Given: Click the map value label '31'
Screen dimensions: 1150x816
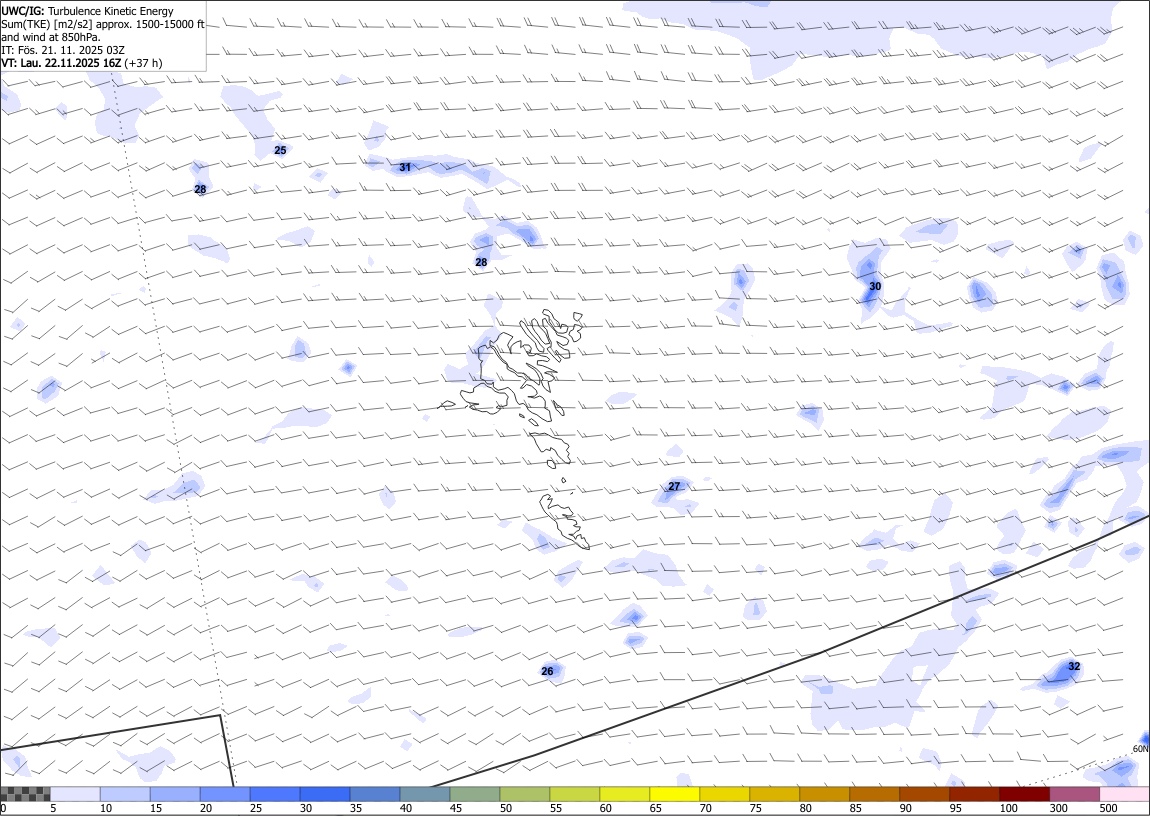Looking at the screenshot, I should [405, 167].
